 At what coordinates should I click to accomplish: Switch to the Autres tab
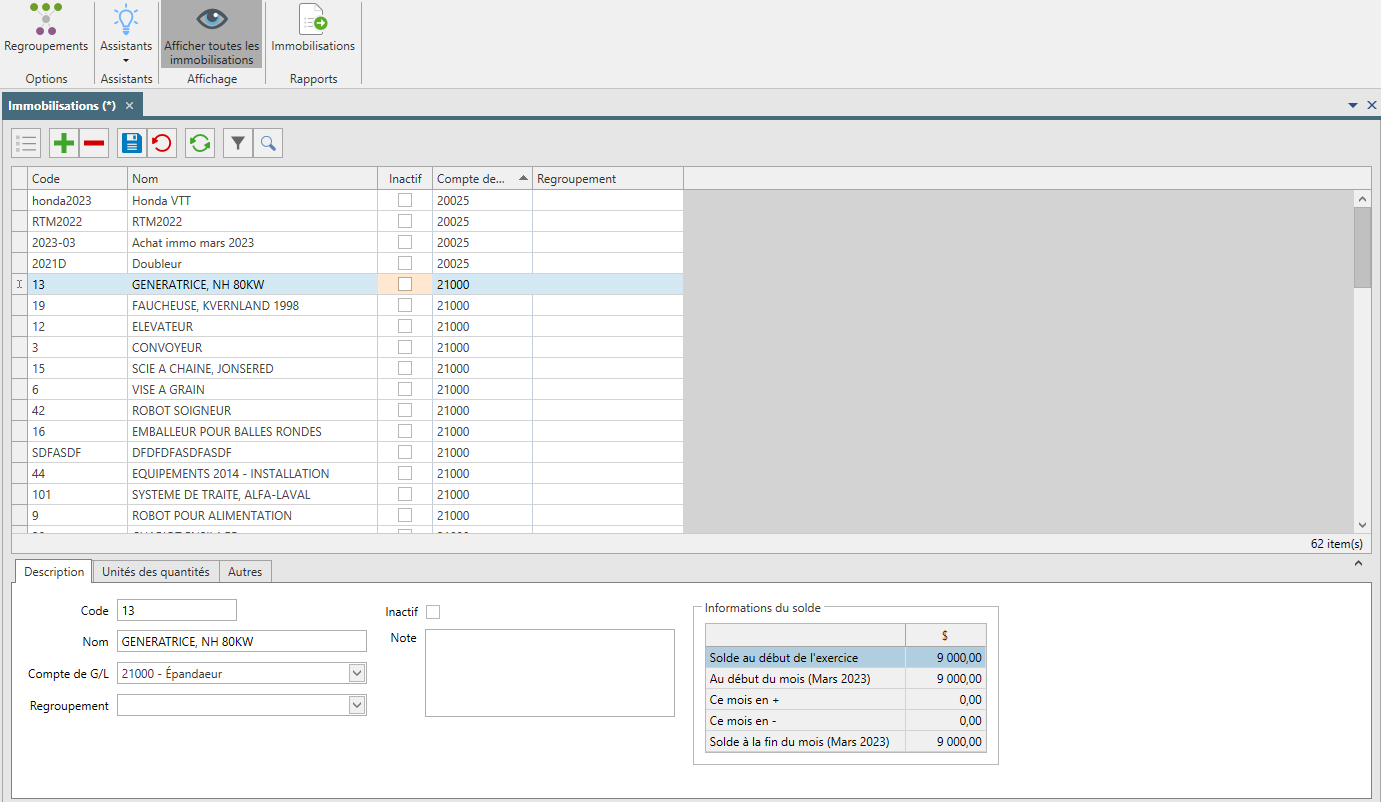click(245, 572)
